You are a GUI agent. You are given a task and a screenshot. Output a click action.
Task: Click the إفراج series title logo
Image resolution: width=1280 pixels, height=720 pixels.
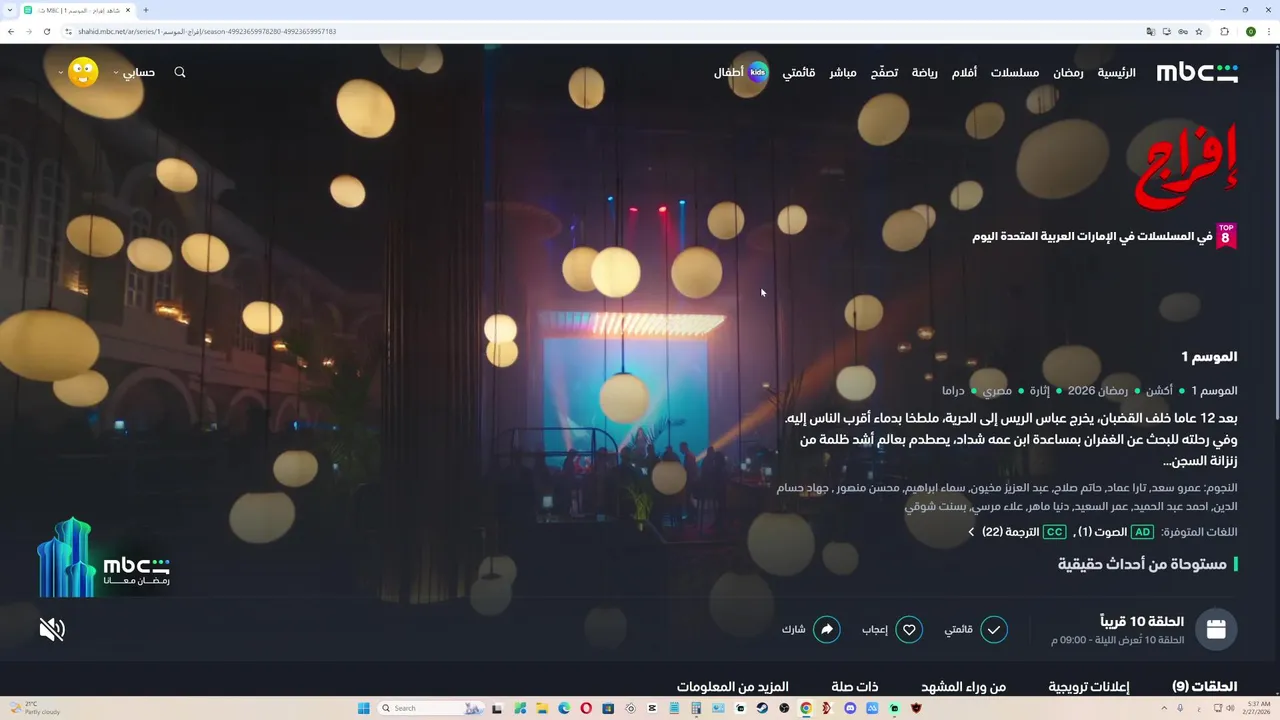tap(1186, 167)
